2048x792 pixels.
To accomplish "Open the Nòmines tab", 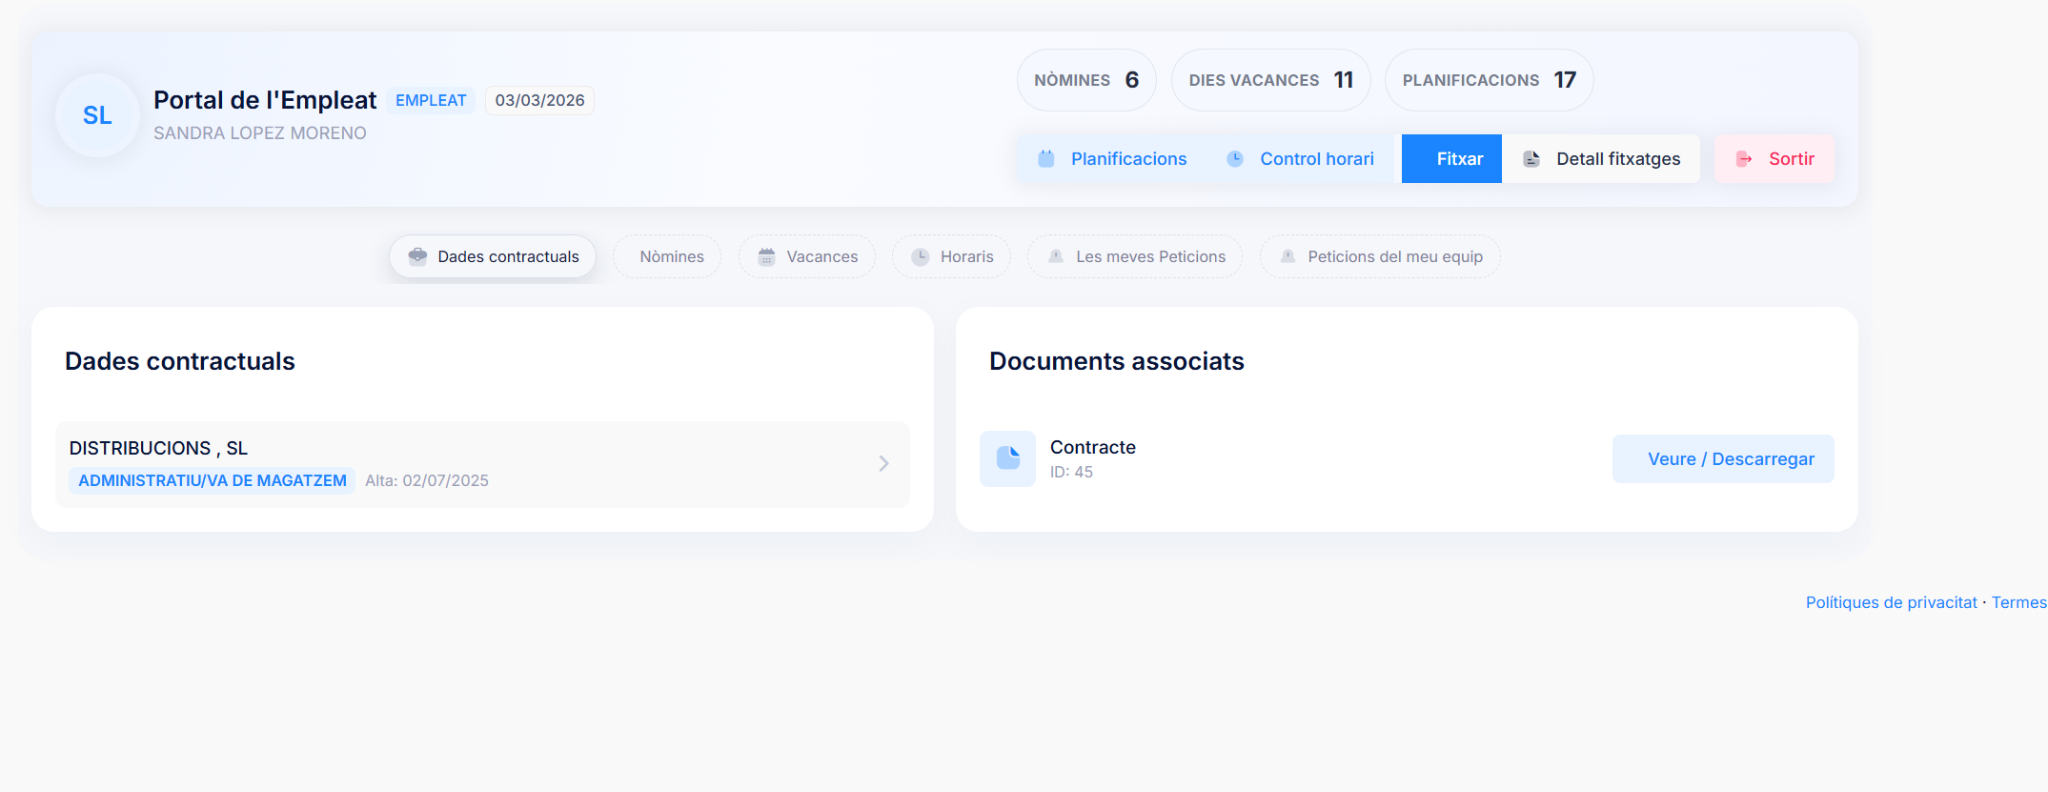I will 671,256.
